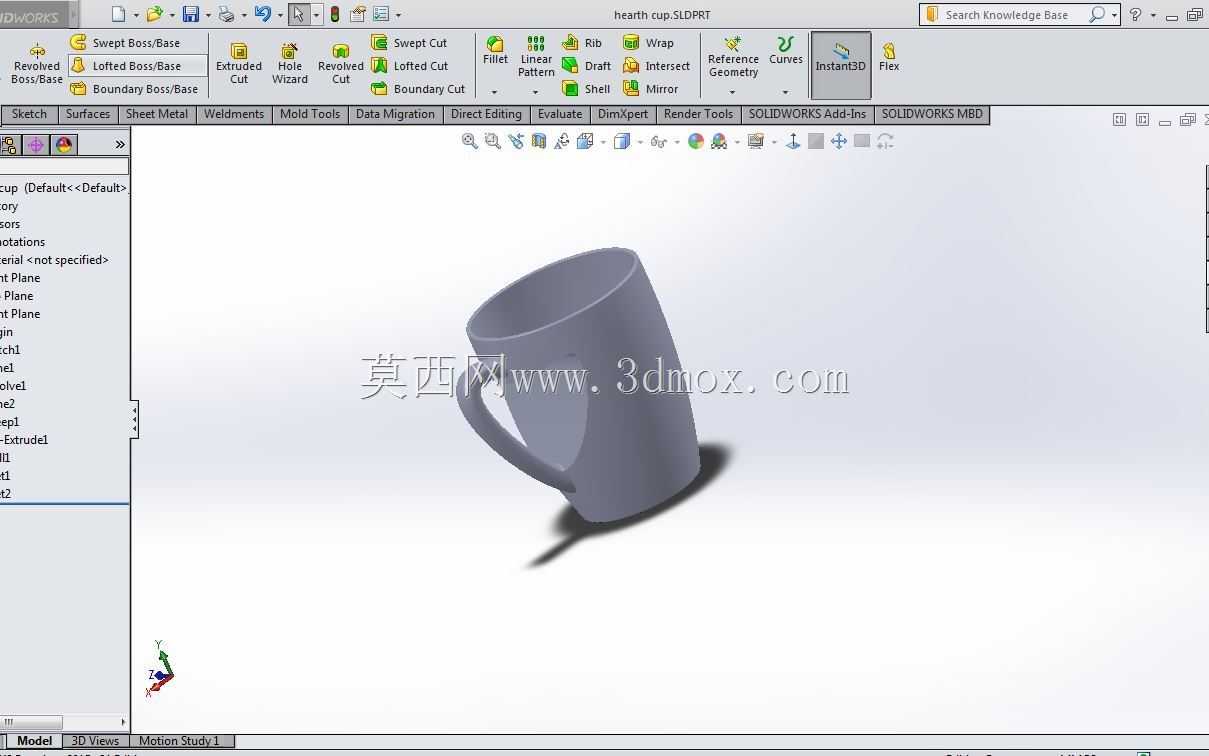Open the Flex feature
The image size is (1209, 756).
(x=889, y=56)
